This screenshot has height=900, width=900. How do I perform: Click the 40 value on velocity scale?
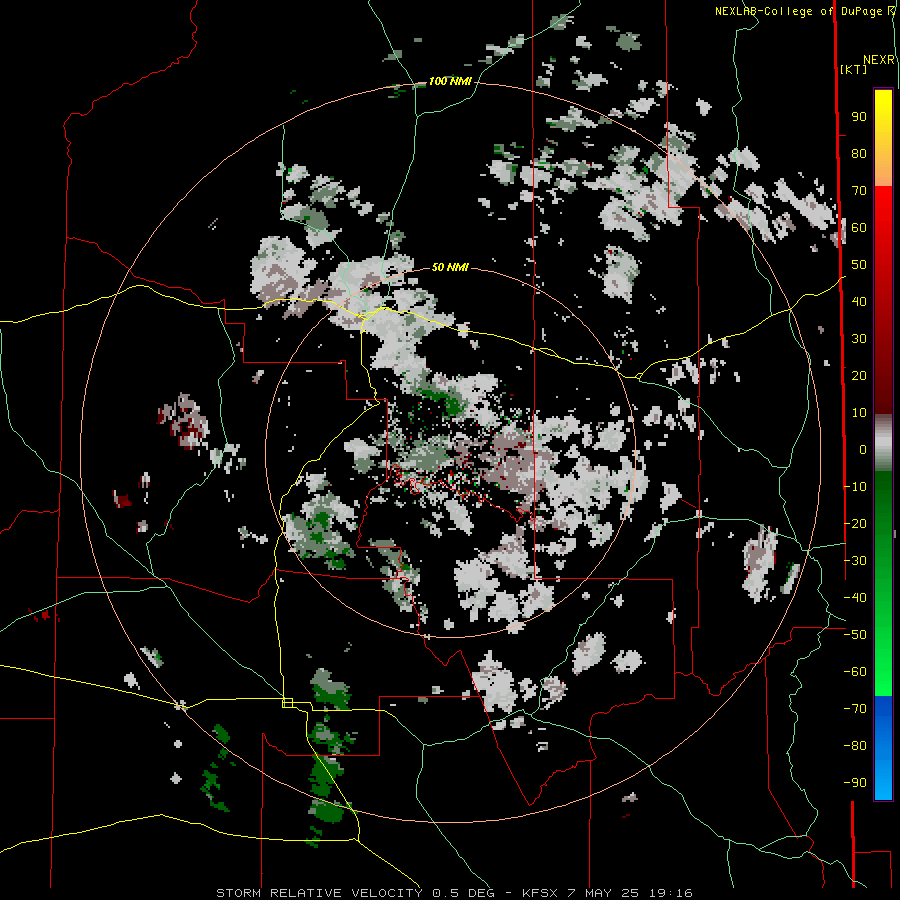[859, 301]
